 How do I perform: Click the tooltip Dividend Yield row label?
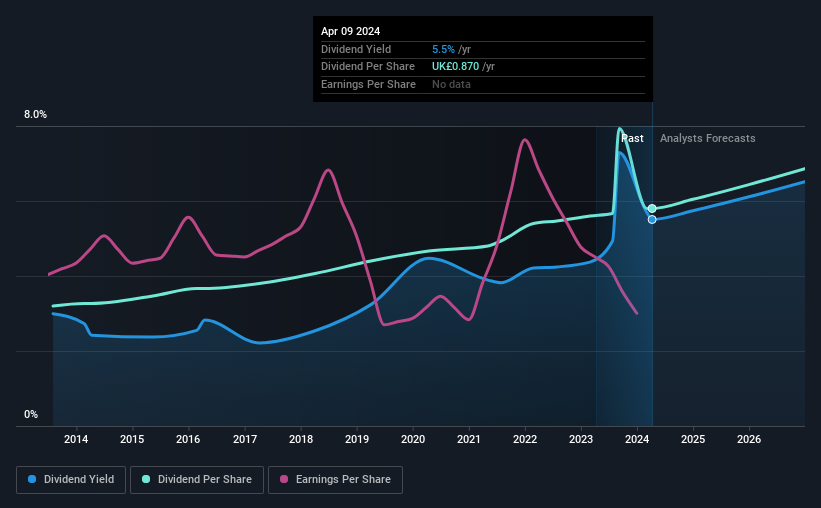tap(356, 49)
